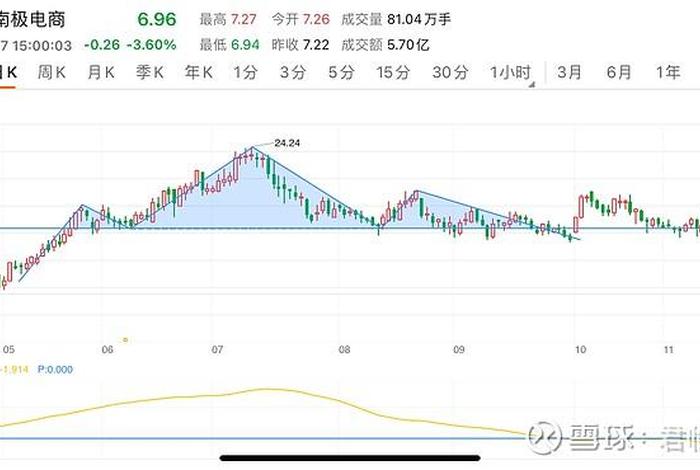Image resolution: width=700 pixels, height=470 pixels.
Task: Show the 年K yearly candlestick view
Action: point(199,72)
